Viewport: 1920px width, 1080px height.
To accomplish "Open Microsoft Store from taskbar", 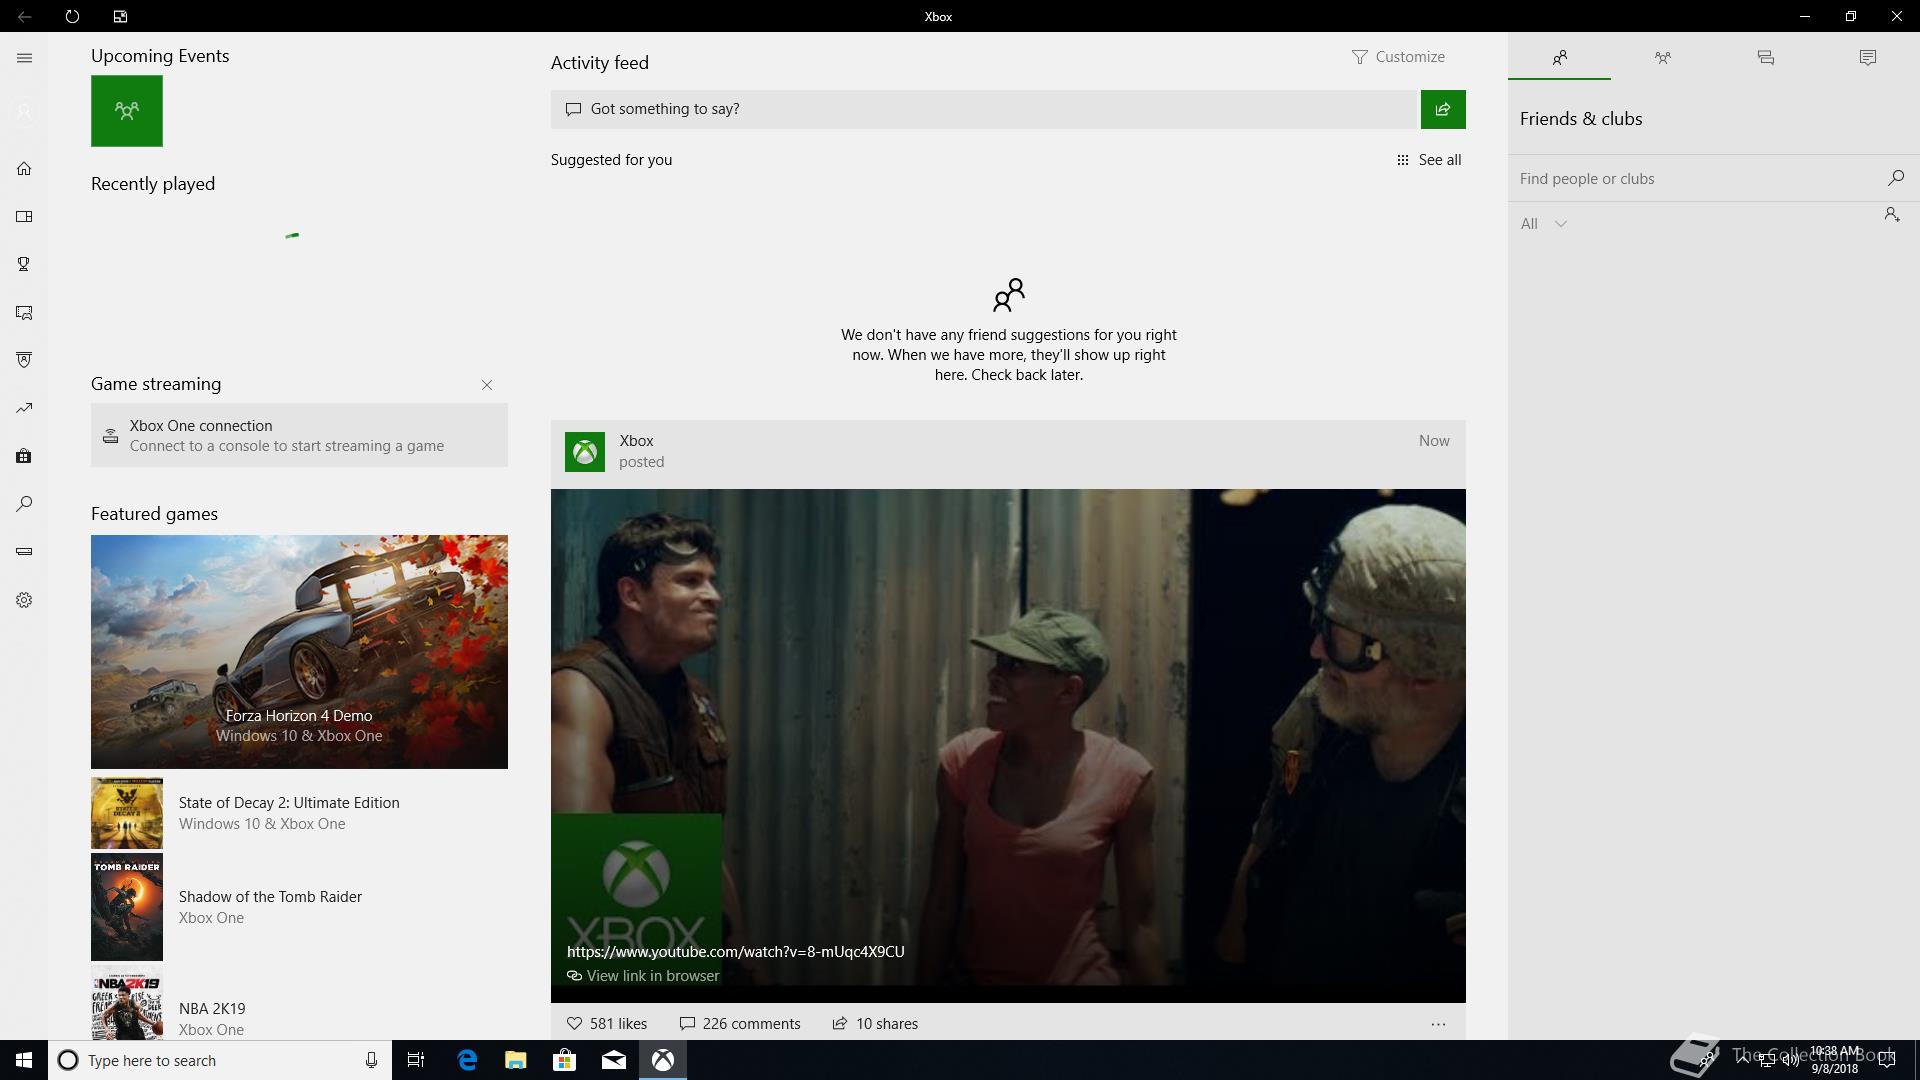I will 564,1060.
